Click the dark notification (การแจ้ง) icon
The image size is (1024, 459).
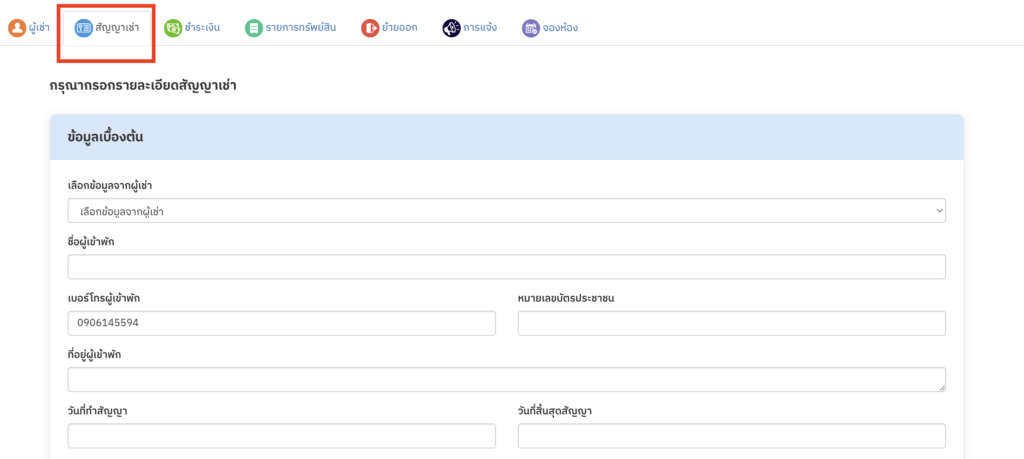click(x=452, y=28)
